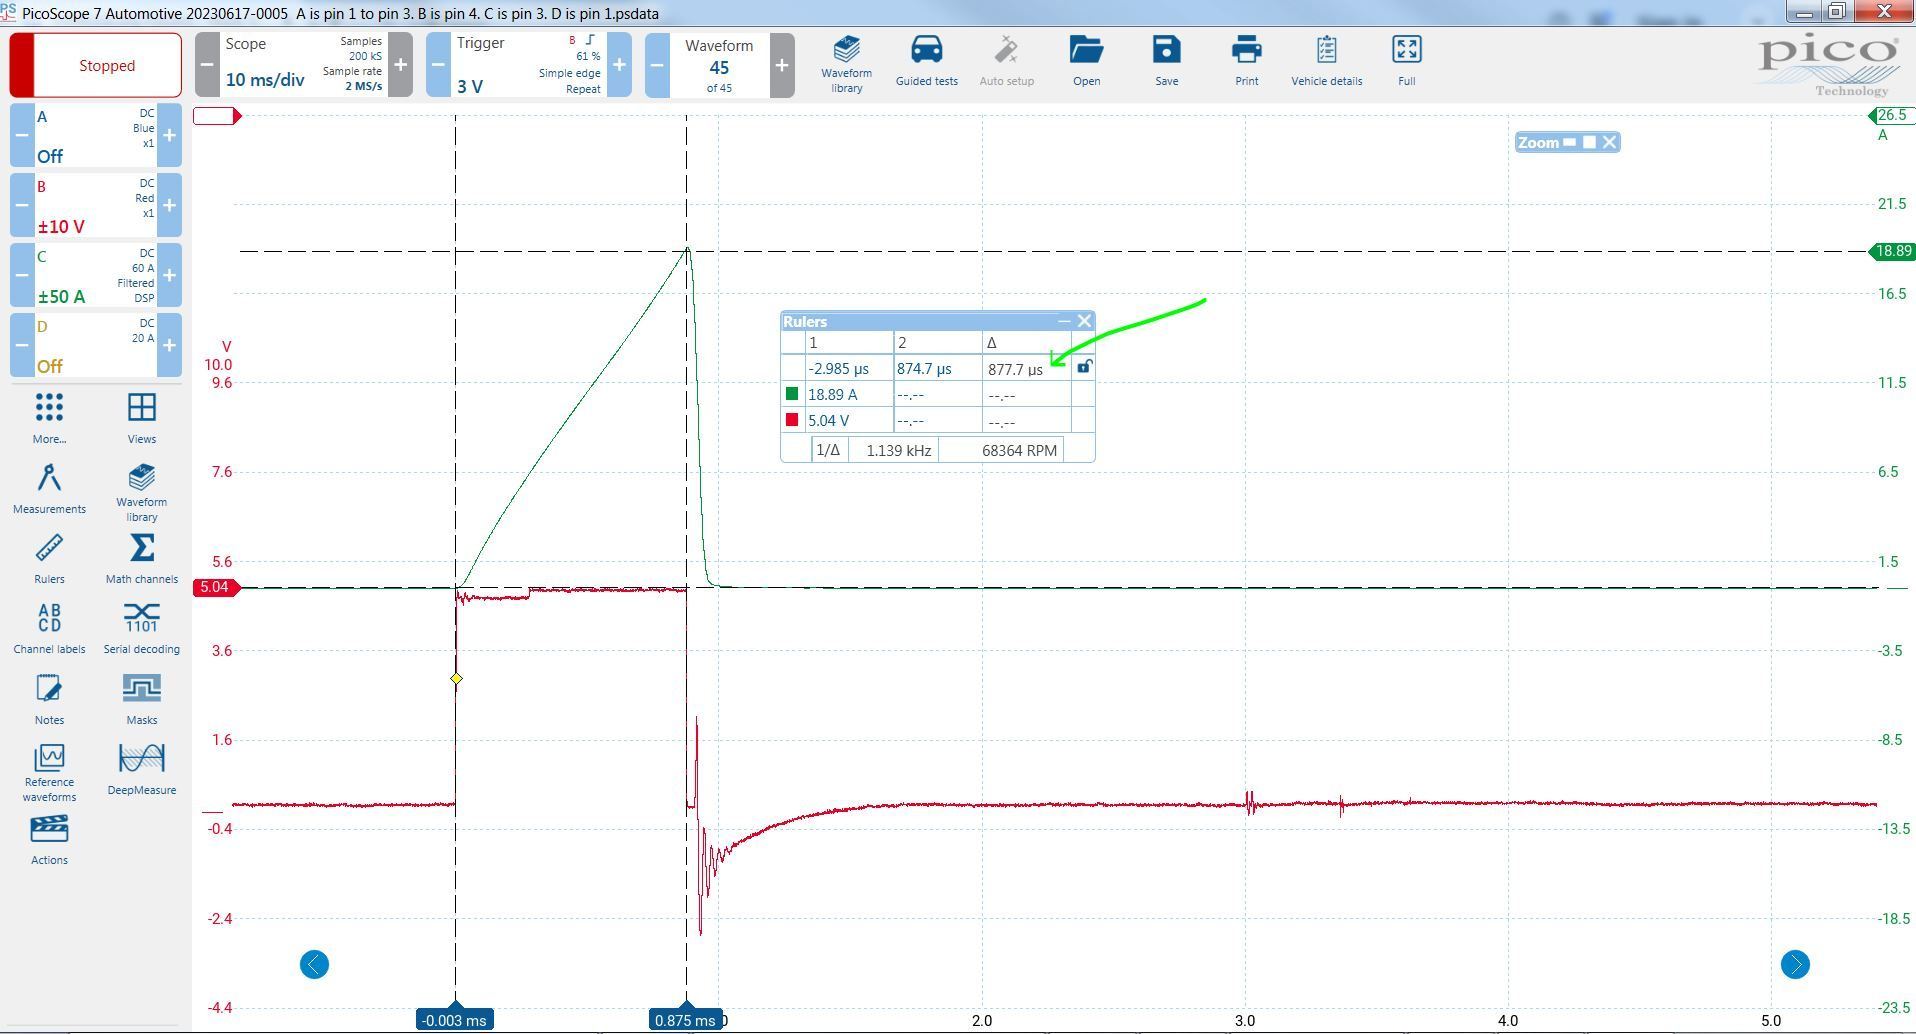Open the Math channels tool
This screenshot has width=1916, height=1034.
pyautogui.click(x=141, y=558)
